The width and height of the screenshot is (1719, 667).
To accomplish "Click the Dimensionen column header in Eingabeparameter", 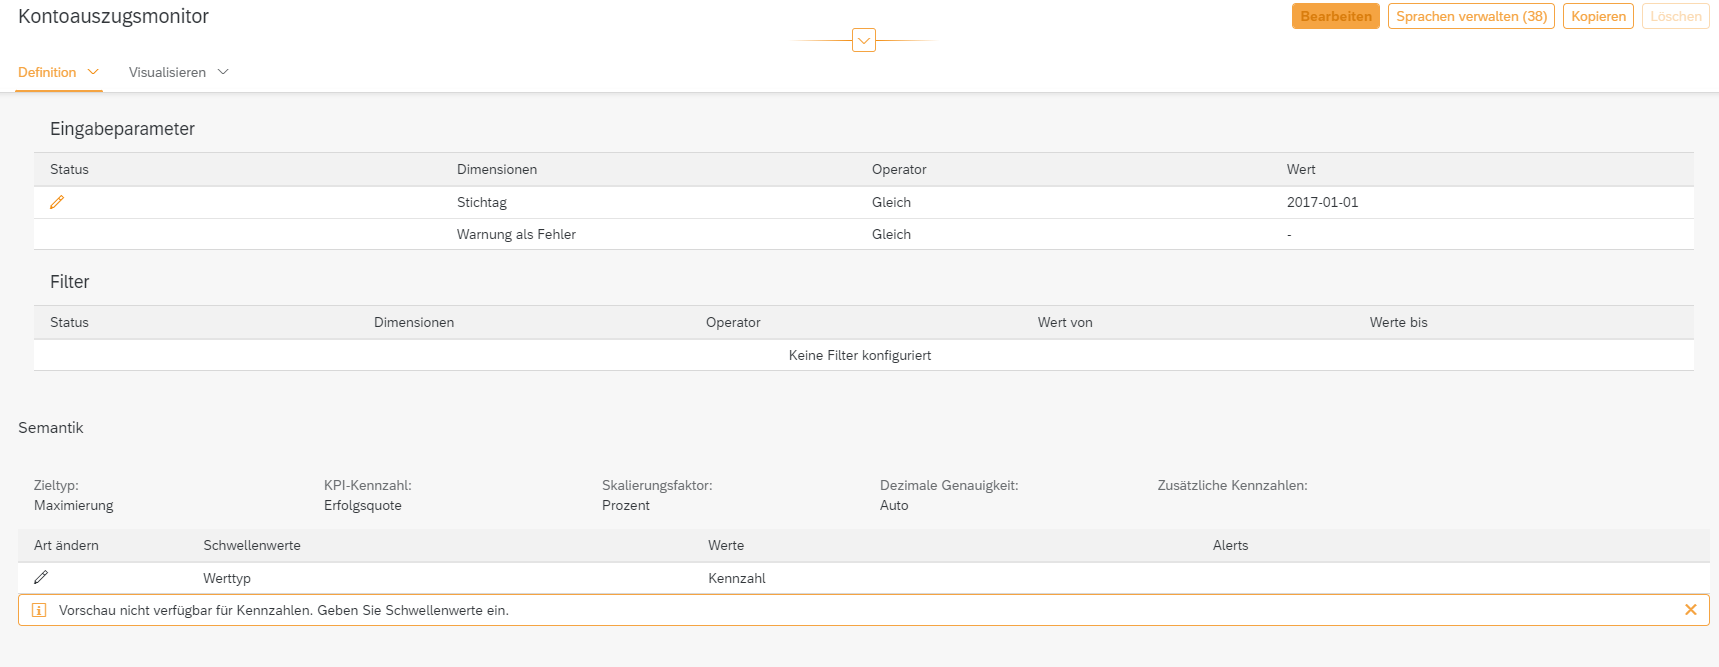I will (497, 169).
